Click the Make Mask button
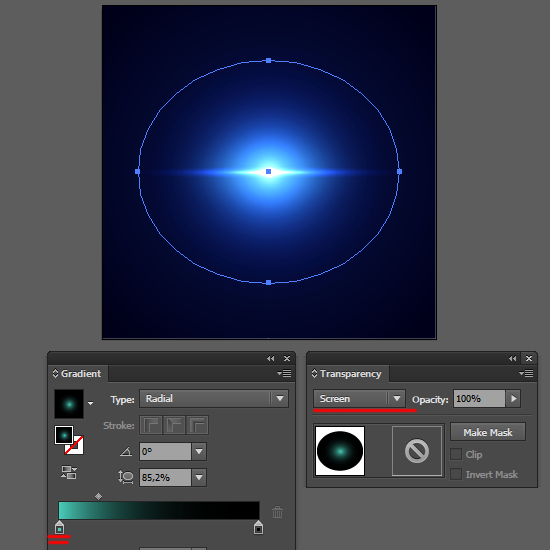550x550 pixels. pos(488,432)
